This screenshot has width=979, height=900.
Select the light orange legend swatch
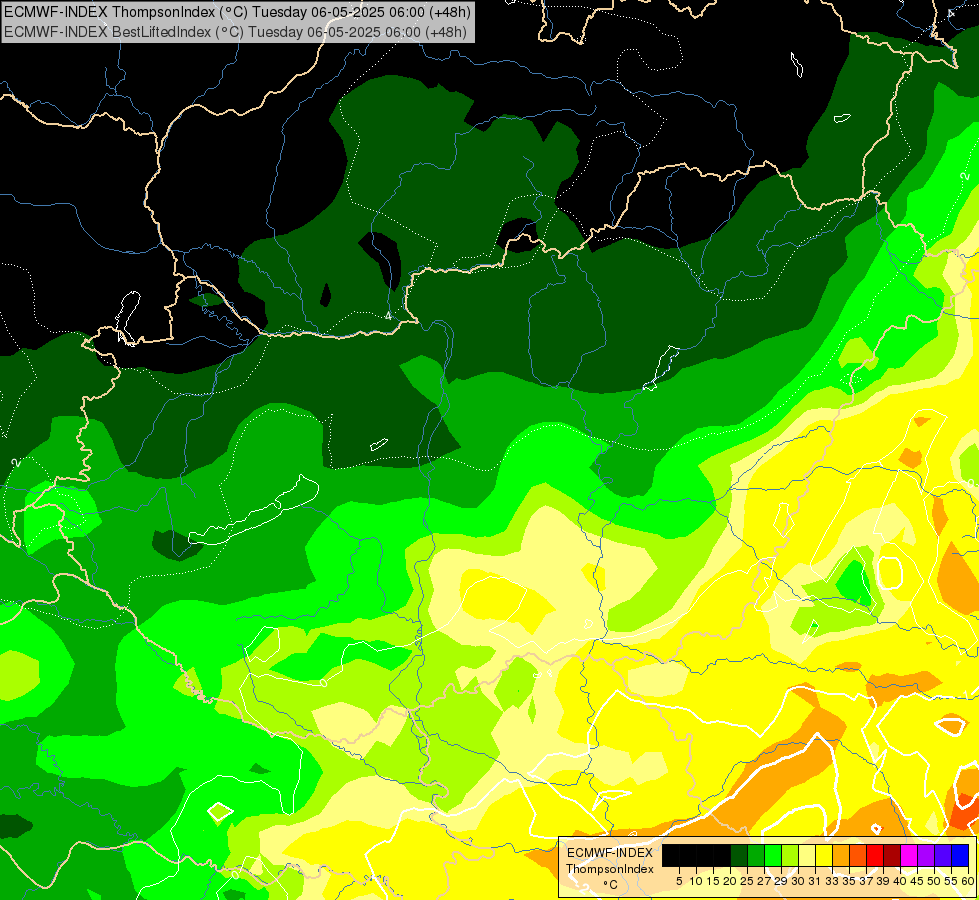(x=841, y=855)
